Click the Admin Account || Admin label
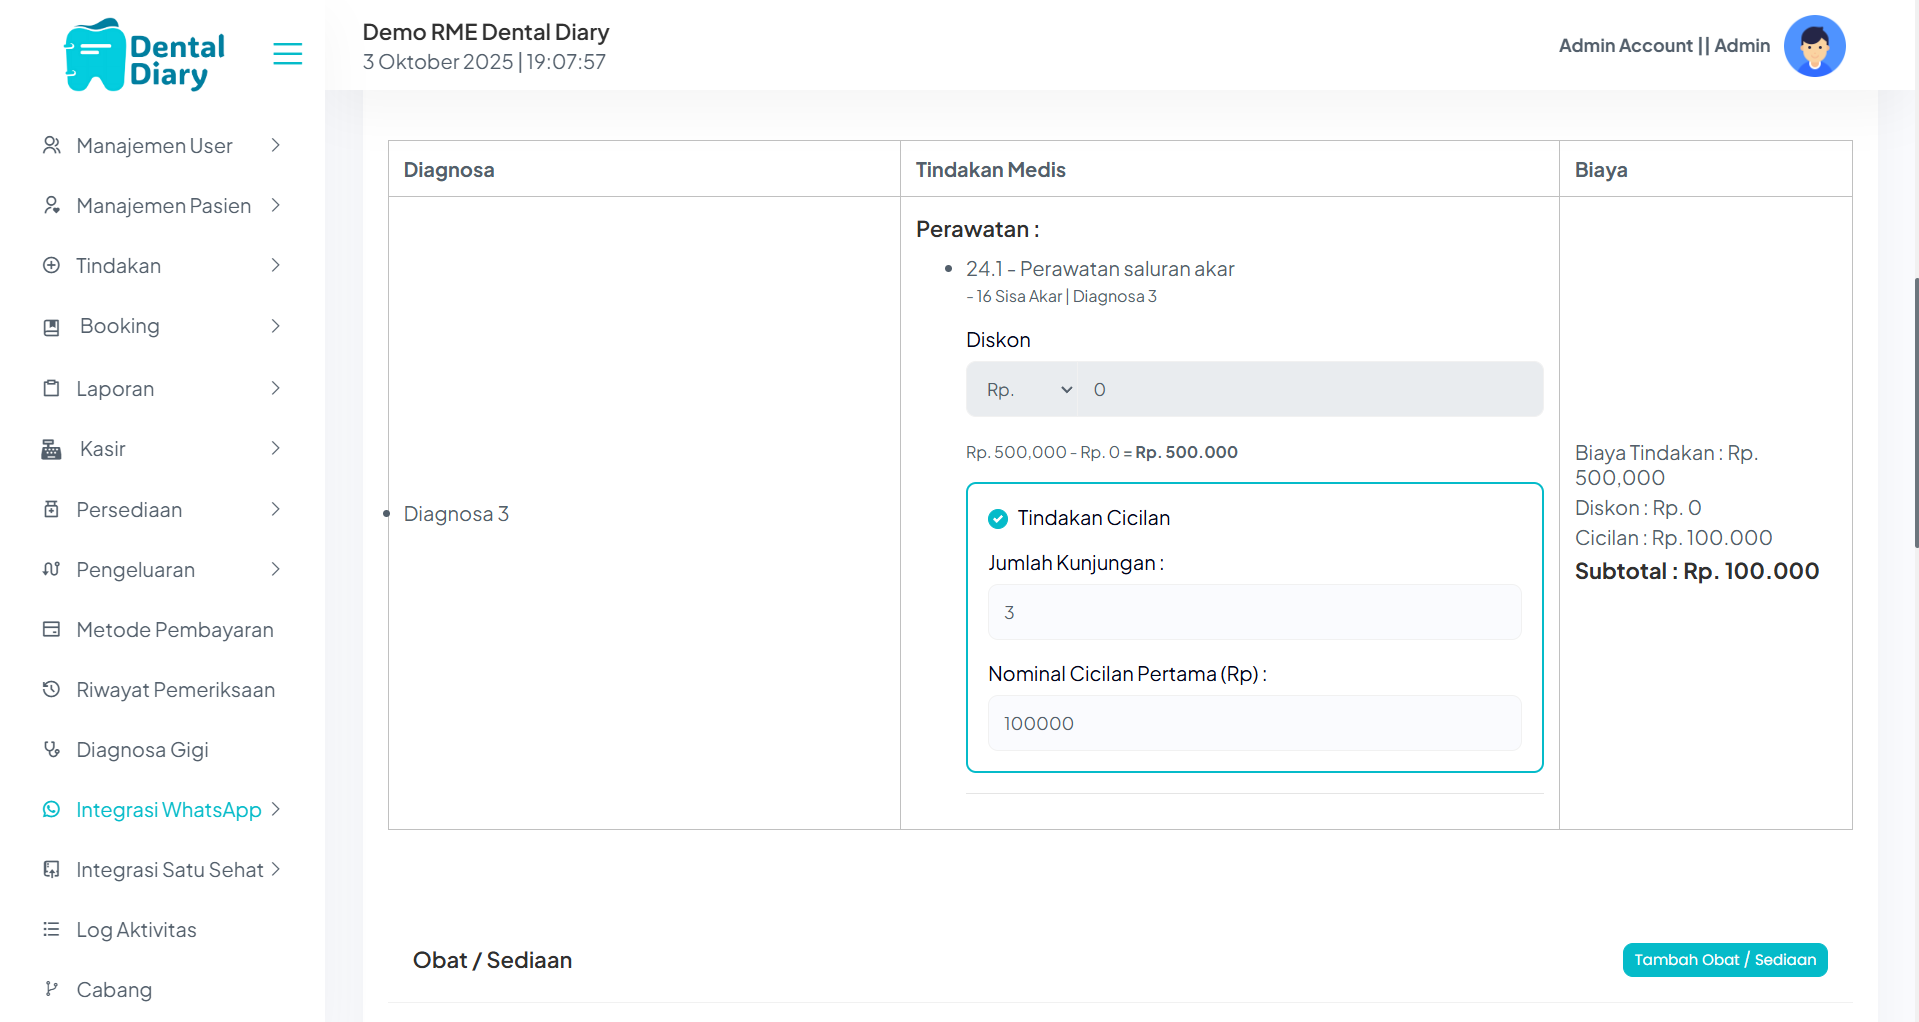 [1664, 46]
